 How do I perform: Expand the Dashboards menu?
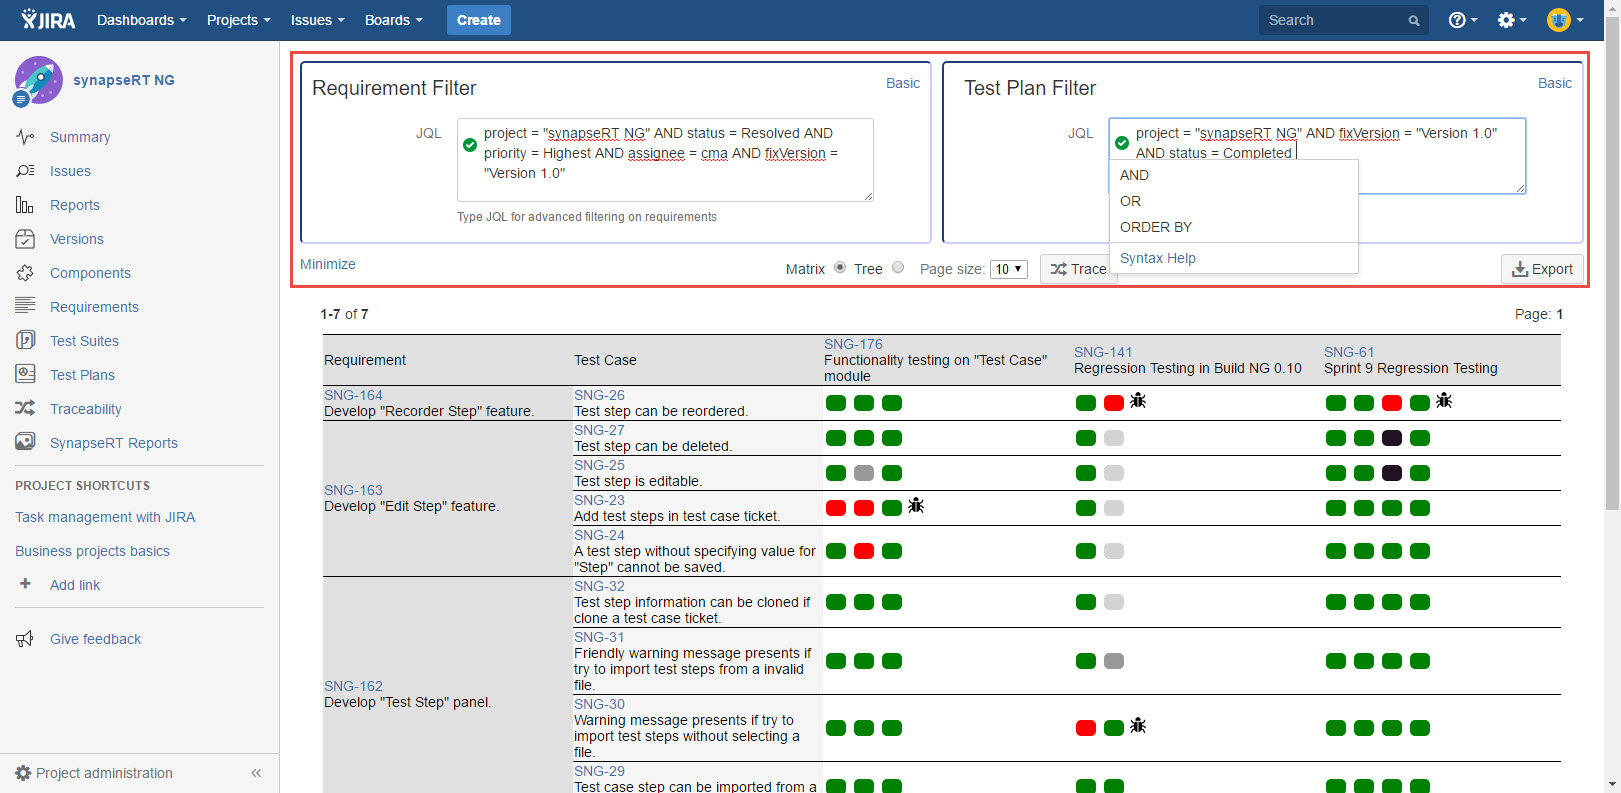[x=142, y=20]
